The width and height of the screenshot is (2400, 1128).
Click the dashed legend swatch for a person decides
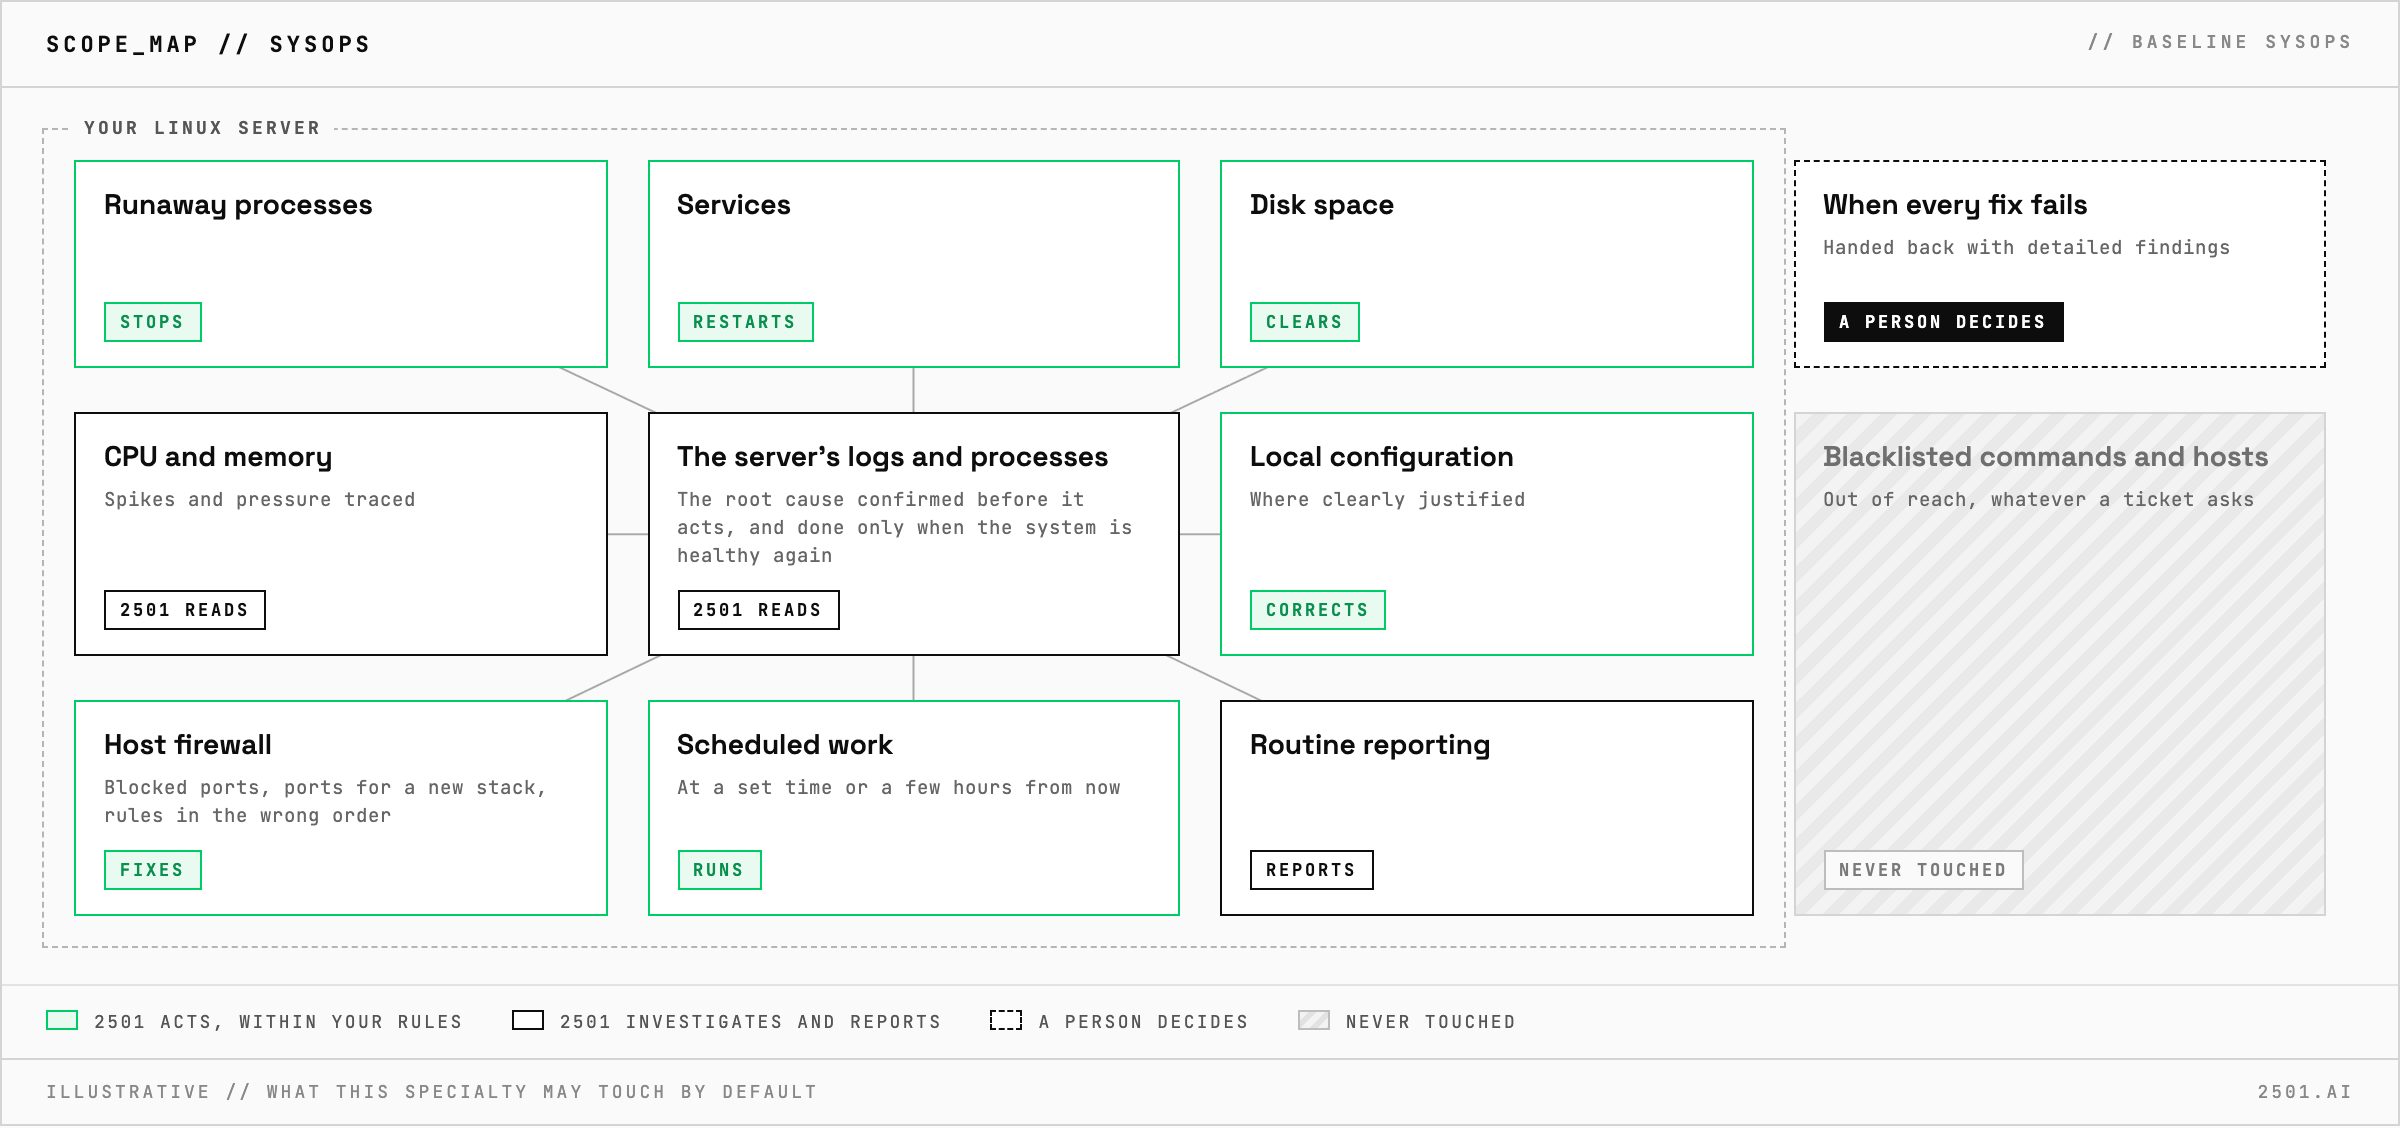coord(1006,1020)
